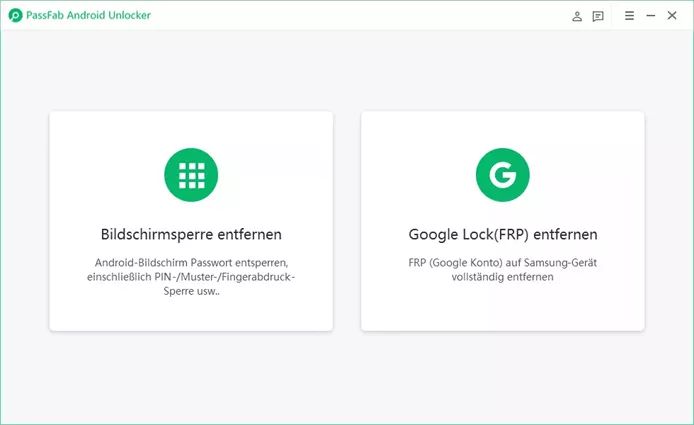Click the vollständig entfernen text line
This screenshot has width=694, height=425.
[502, 277]
